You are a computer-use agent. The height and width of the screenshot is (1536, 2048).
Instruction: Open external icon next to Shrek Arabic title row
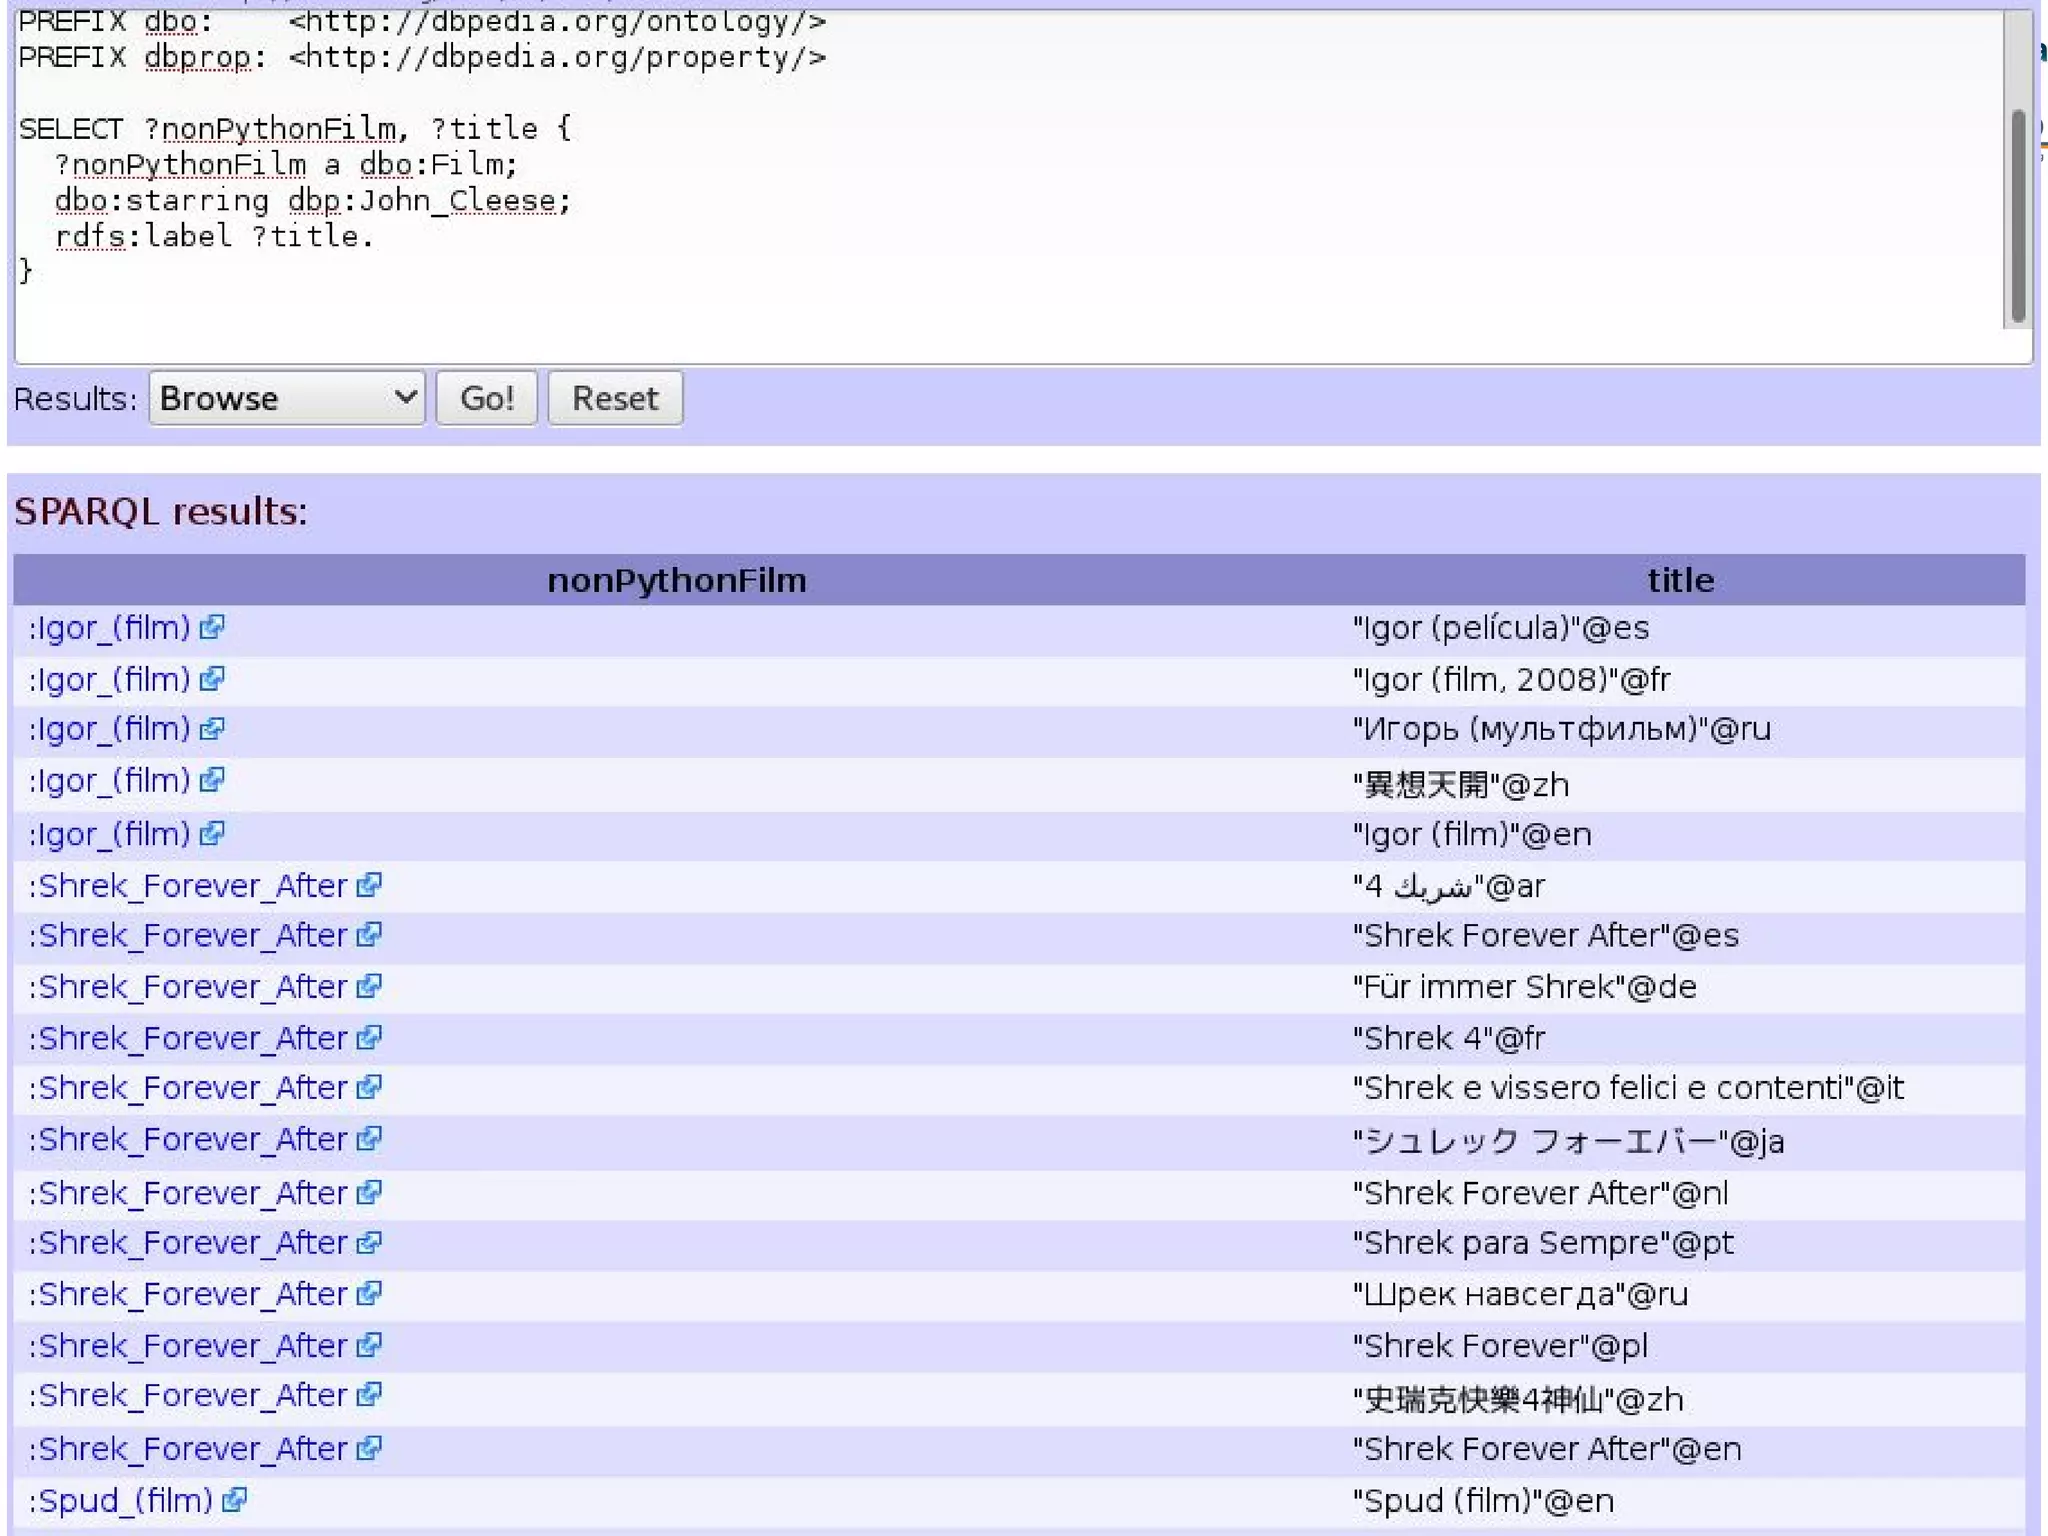tap(369, 885)
